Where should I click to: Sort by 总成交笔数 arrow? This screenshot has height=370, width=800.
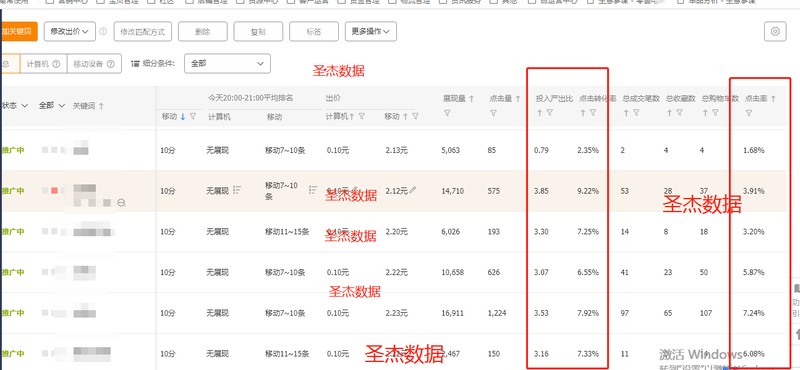(x=626, y=113)
